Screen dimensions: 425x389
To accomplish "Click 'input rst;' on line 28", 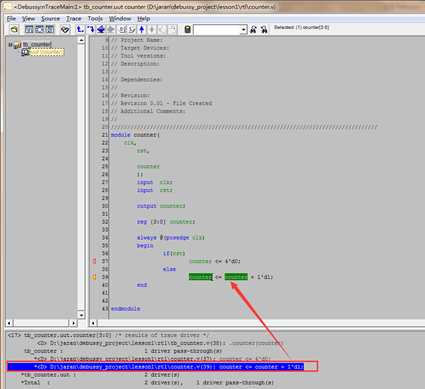I will point(155,190).
